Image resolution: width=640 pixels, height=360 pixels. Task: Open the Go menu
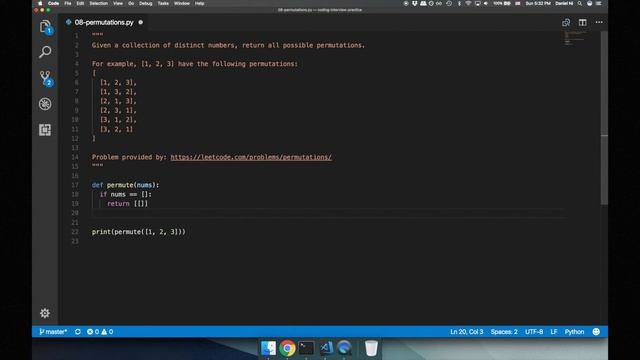131,3
